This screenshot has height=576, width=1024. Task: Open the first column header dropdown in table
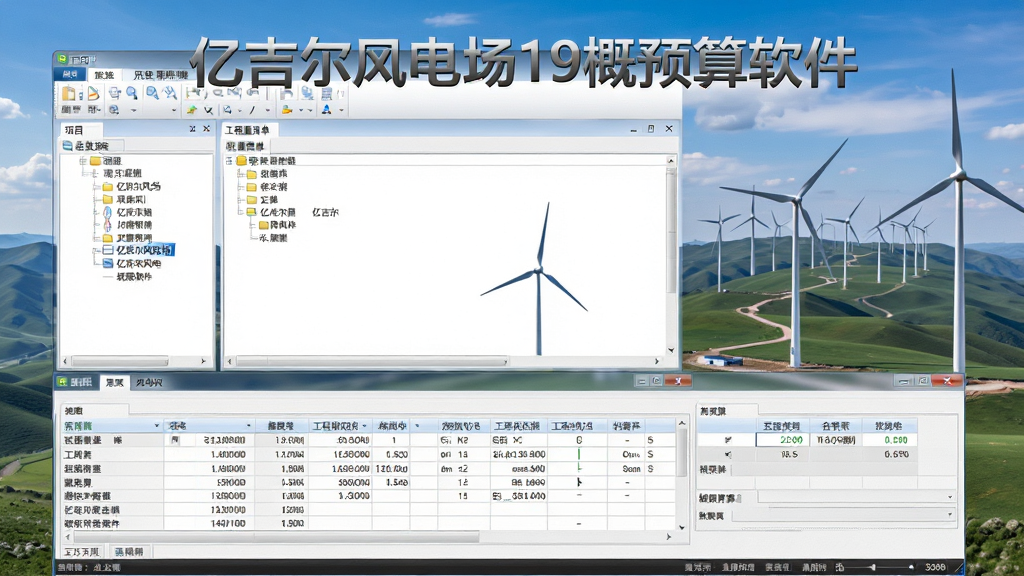click(x=156, y=426)
